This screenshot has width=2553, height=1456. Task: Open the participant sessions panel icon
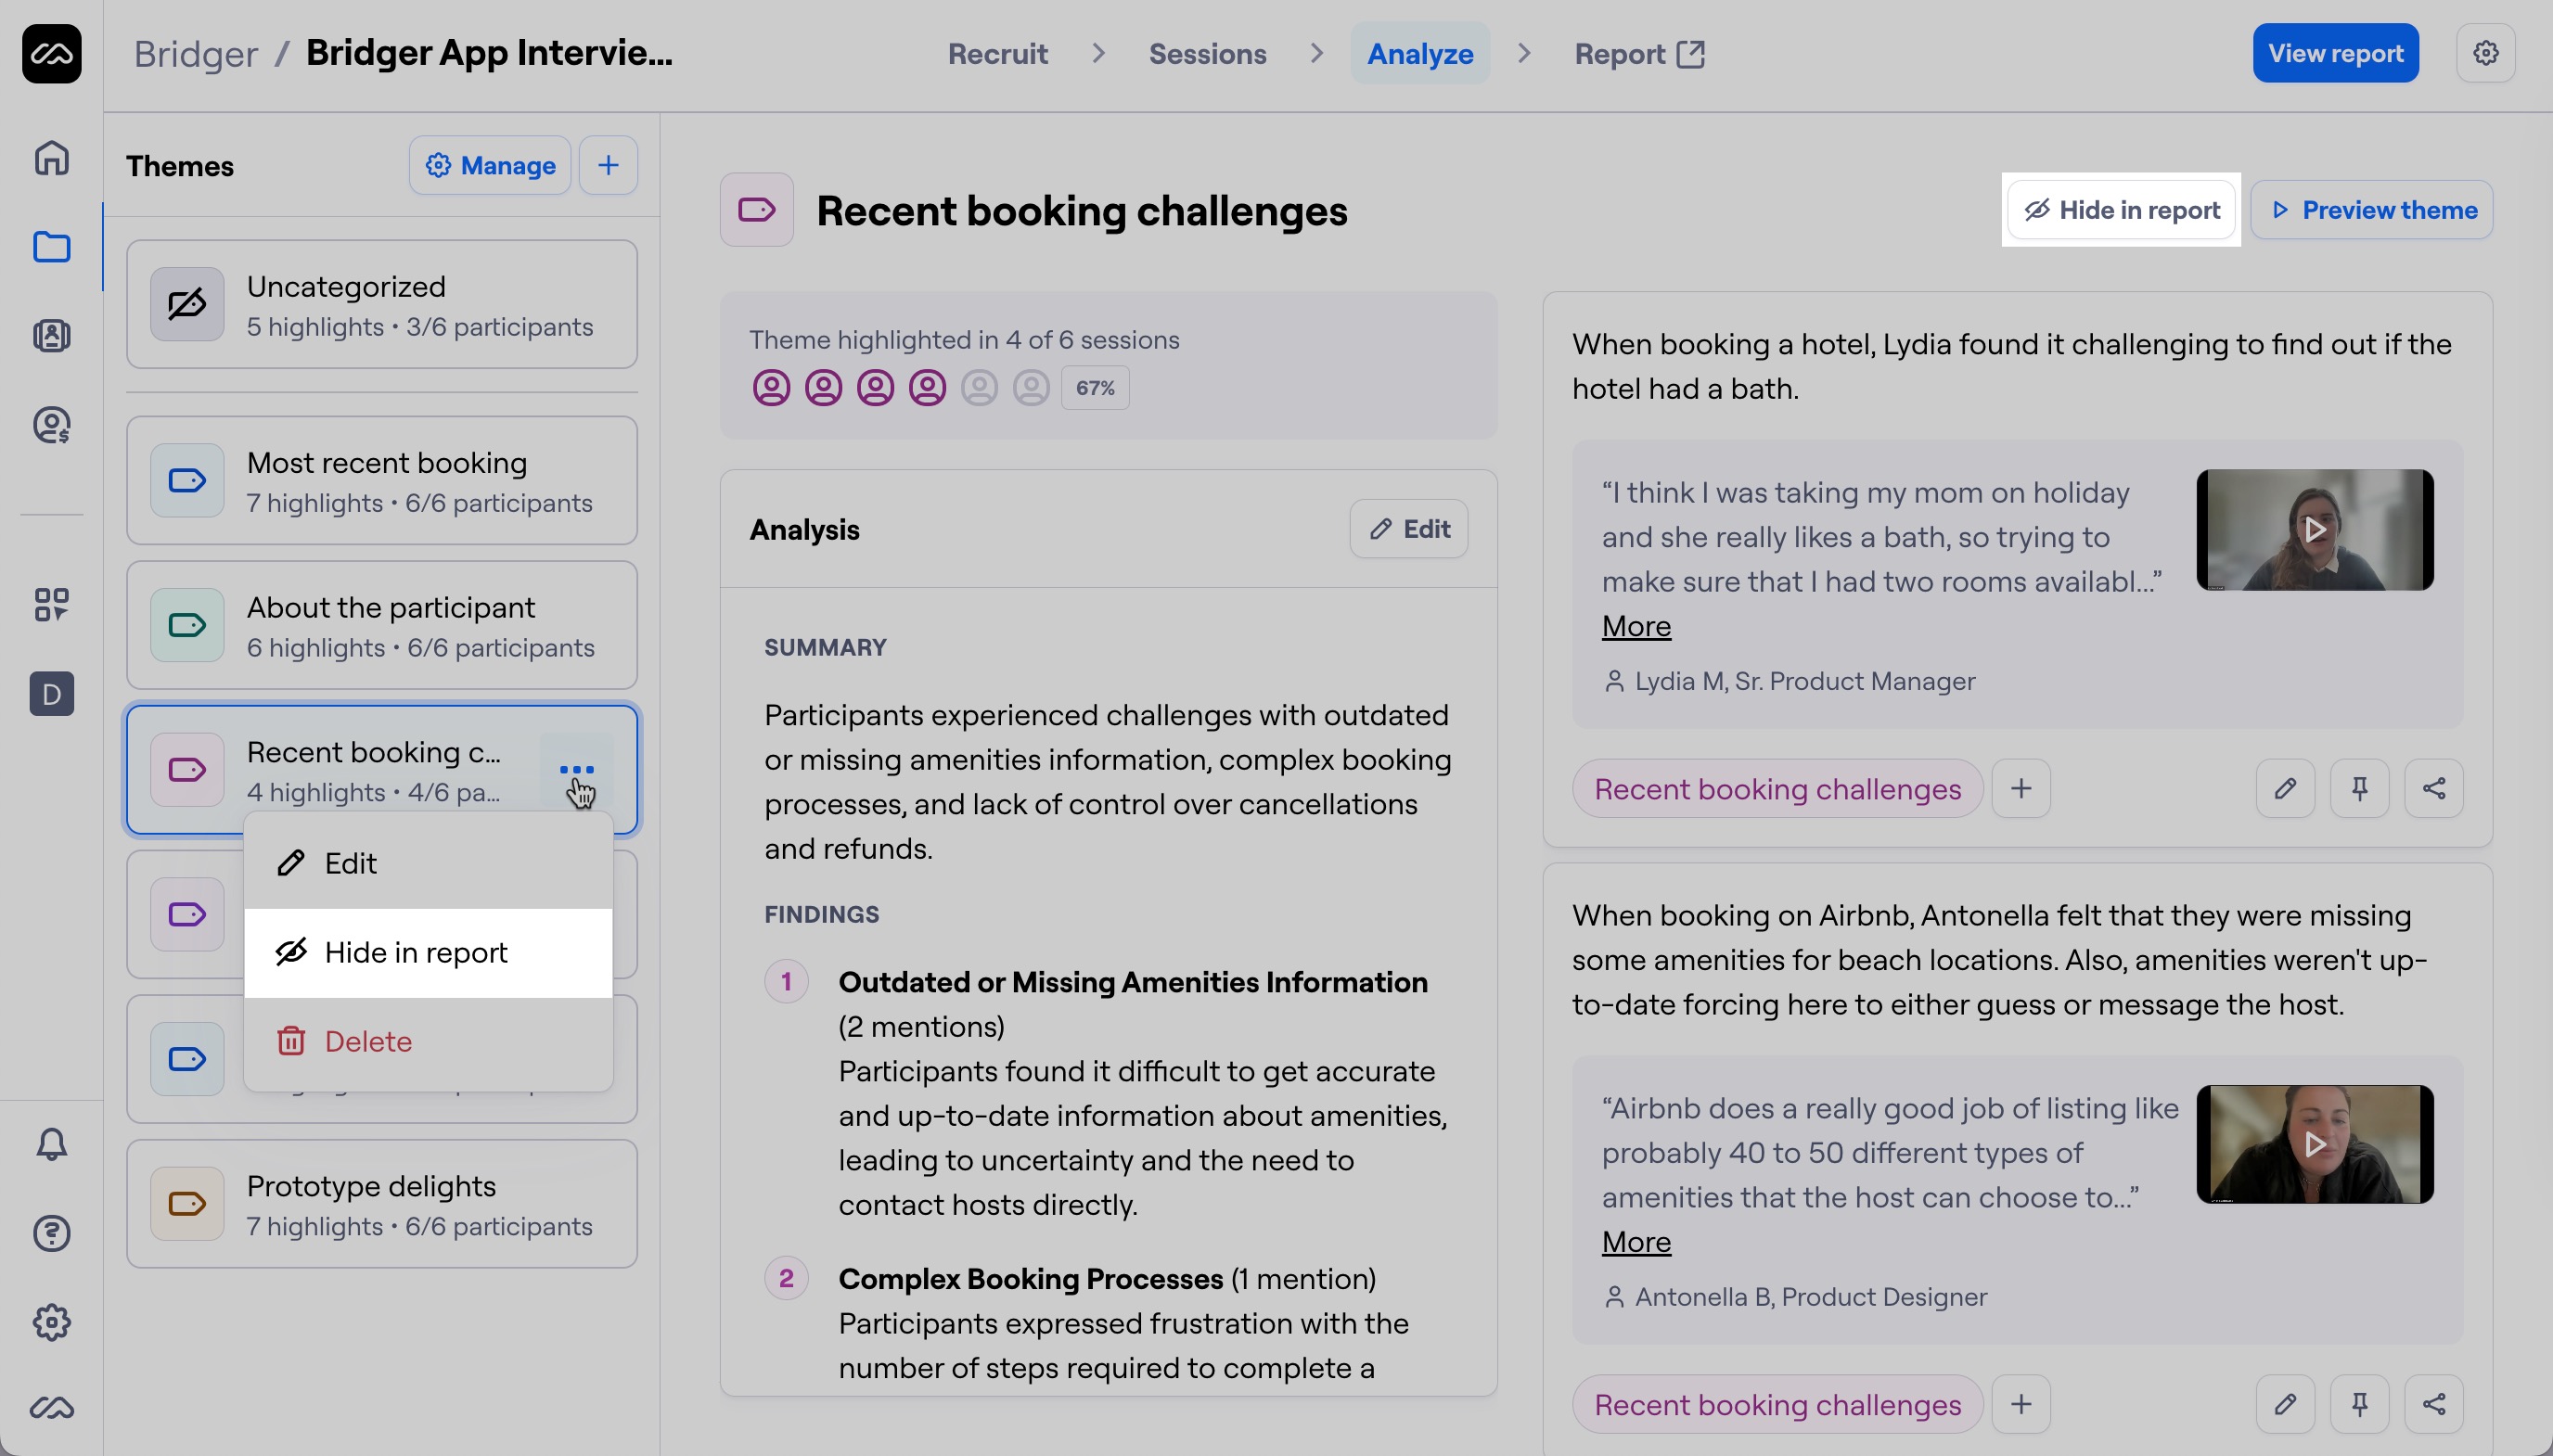pyautogui.click(x=51, y=335)
